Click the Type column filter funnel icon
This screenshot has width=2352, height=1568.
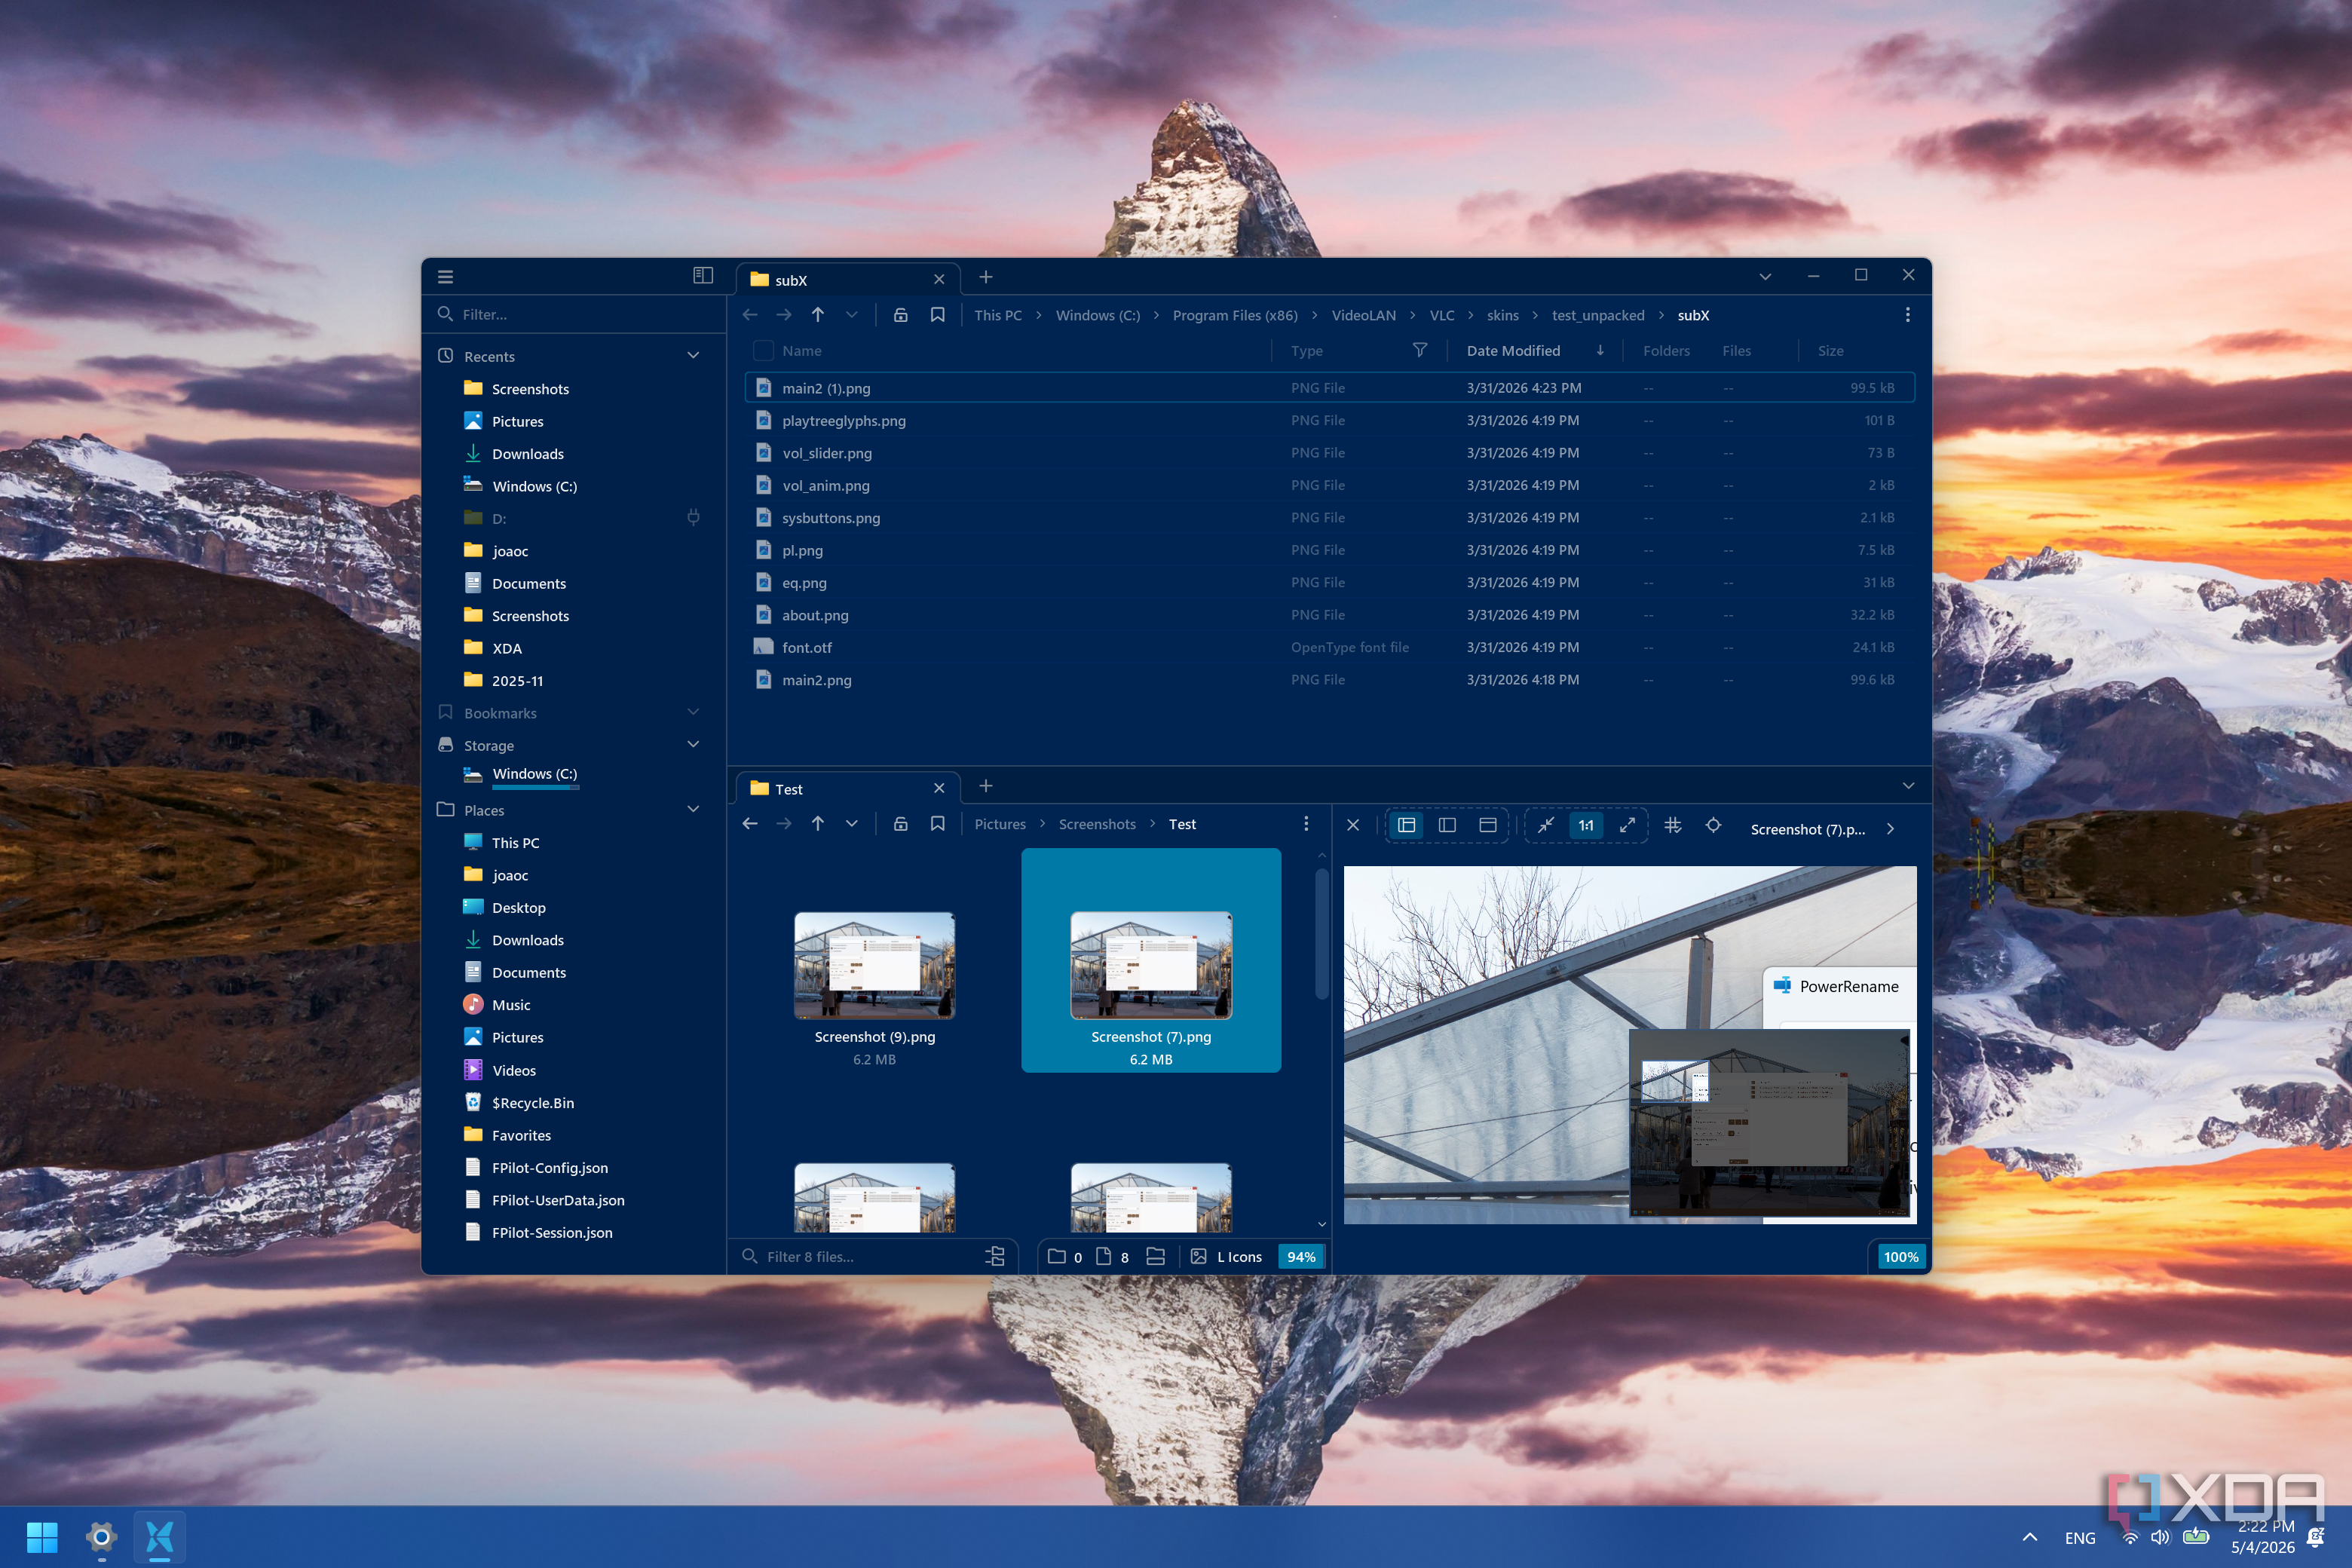[x=1420, y=350]
